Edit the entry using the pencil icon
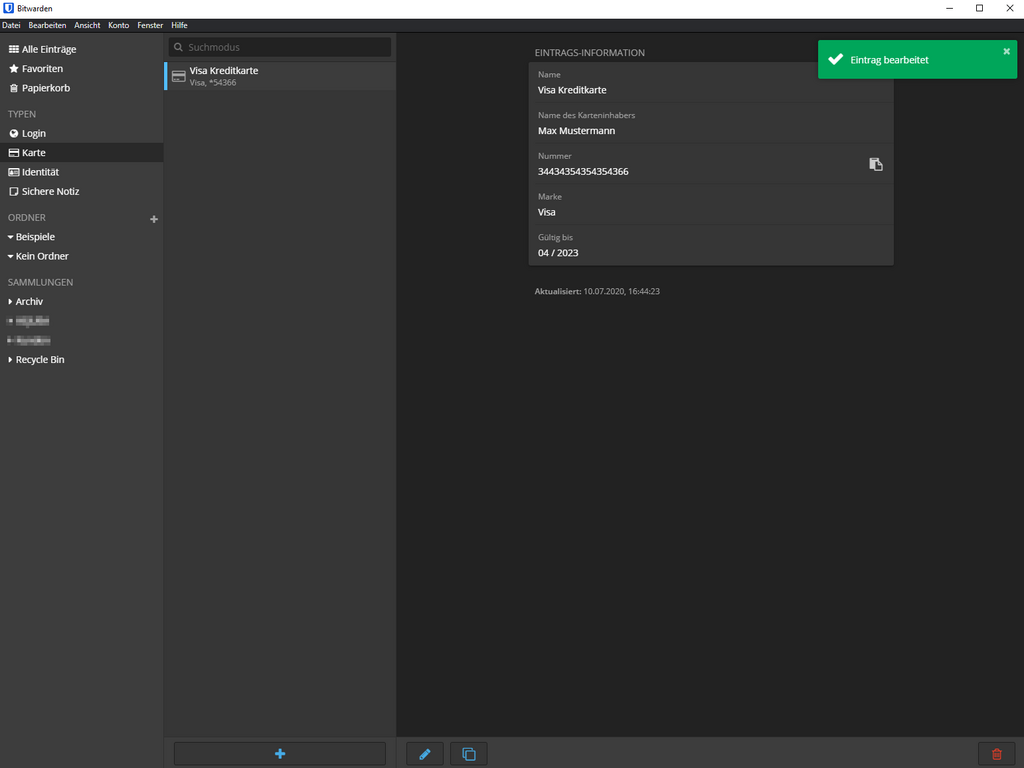Viewport: 1024px width, 768px height. [424, 754]
